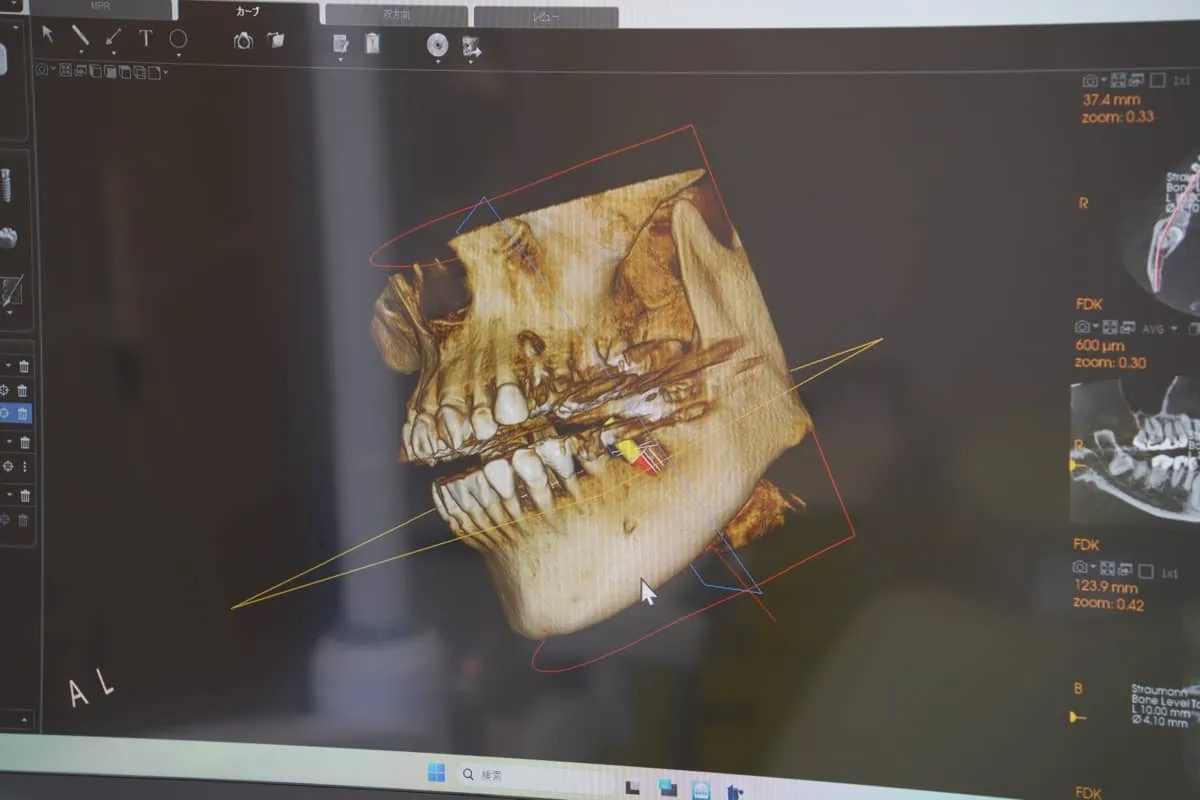Click the panoramic jaw X-ray view
This screenshot has width=1200, height=800.
[1135, 450]
